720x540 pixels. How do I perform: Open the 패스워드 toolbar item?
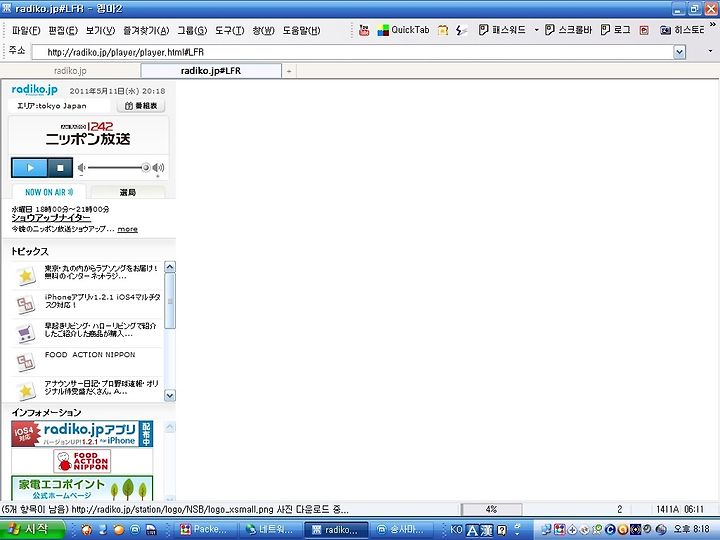pos(501,30)
